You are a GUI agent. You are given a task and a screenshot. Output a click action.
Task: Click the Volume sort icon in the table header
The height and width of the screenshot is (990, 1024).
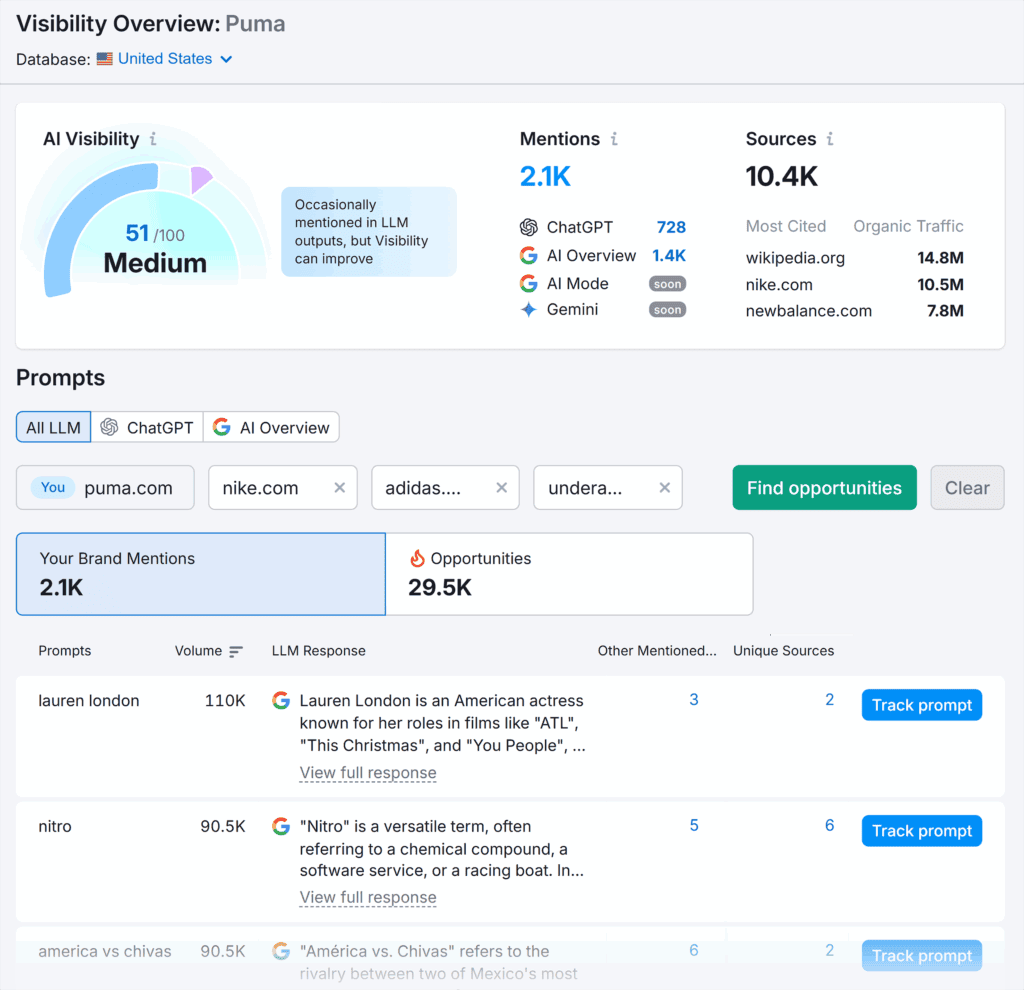coord(238,650)
